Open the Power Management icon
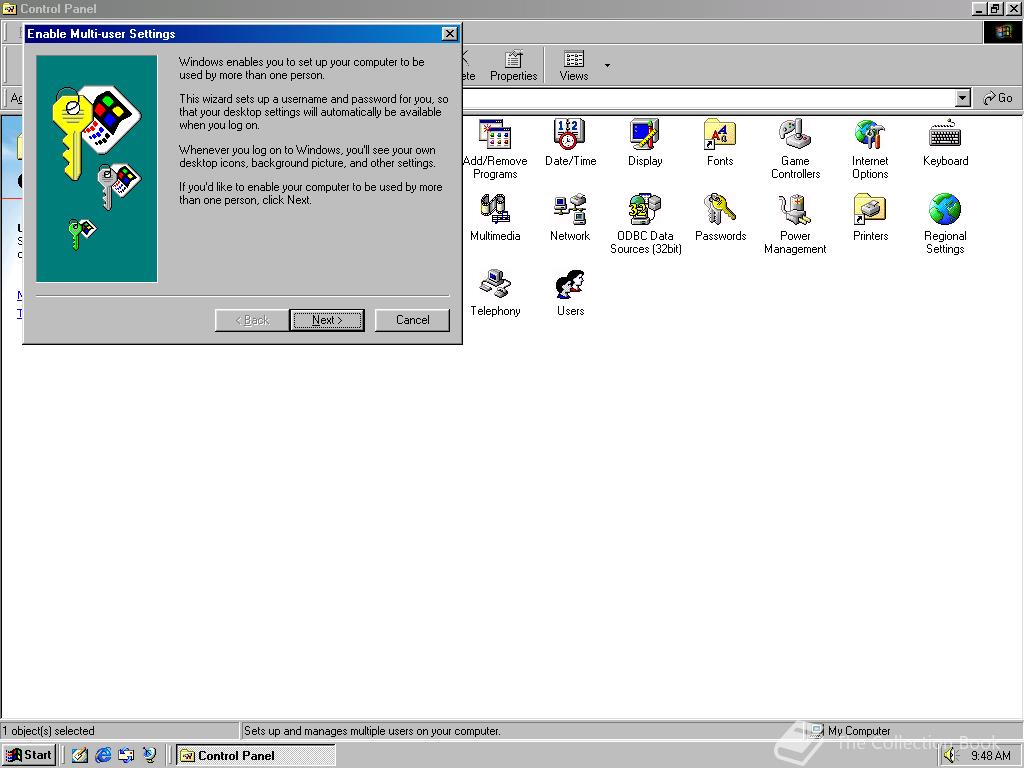This screenshot has width=1024, height=768. click(x=795, y=224)
